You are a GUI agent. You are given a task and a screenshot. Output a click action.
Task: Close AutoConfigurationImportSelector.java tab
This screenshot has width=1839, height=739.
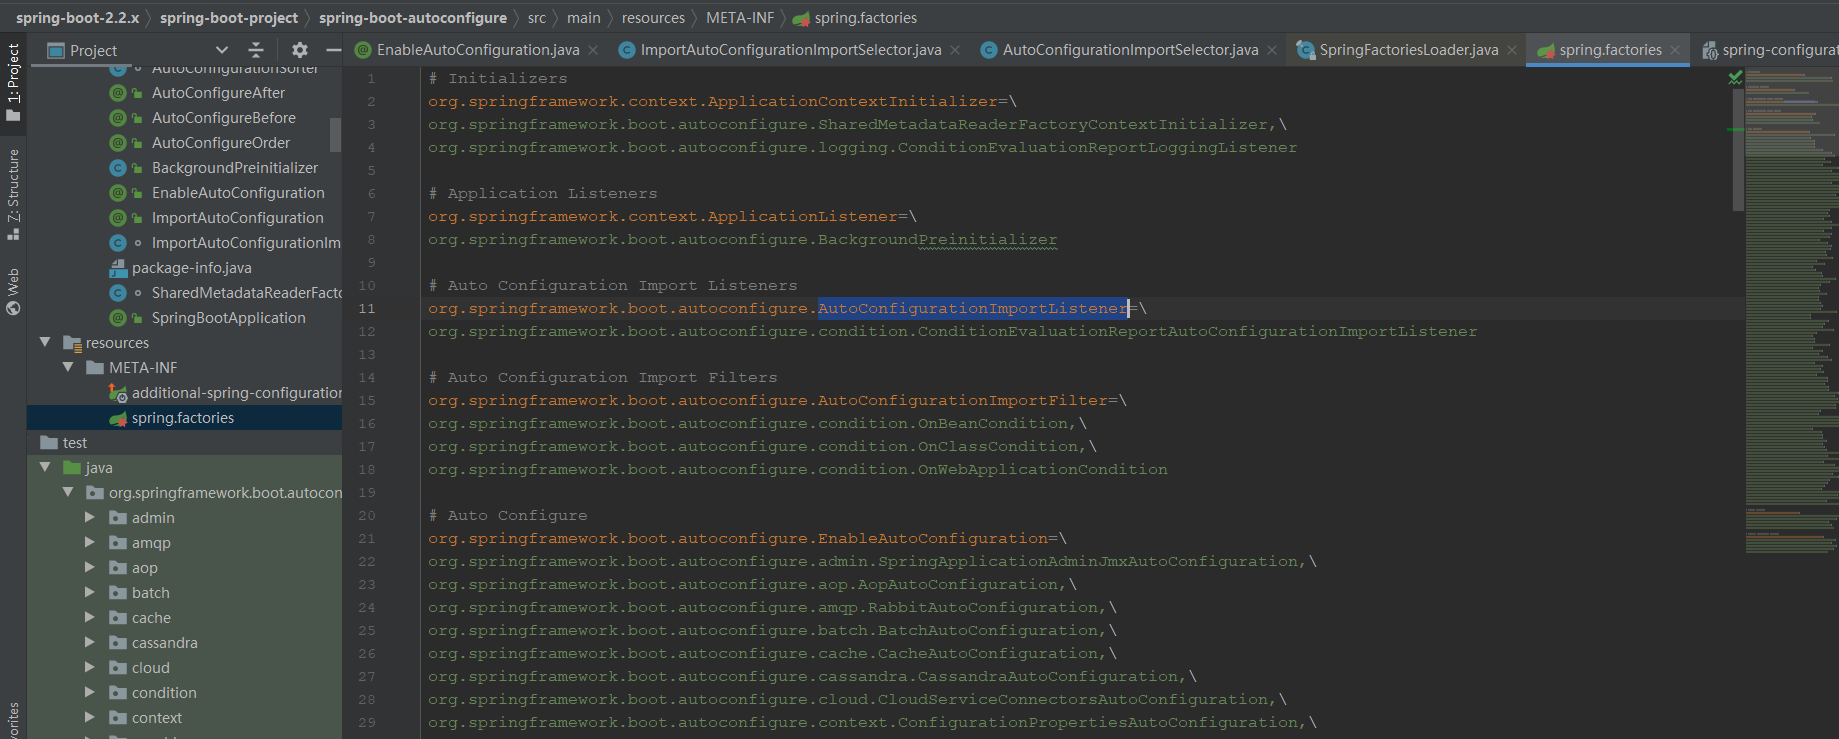1272,50
